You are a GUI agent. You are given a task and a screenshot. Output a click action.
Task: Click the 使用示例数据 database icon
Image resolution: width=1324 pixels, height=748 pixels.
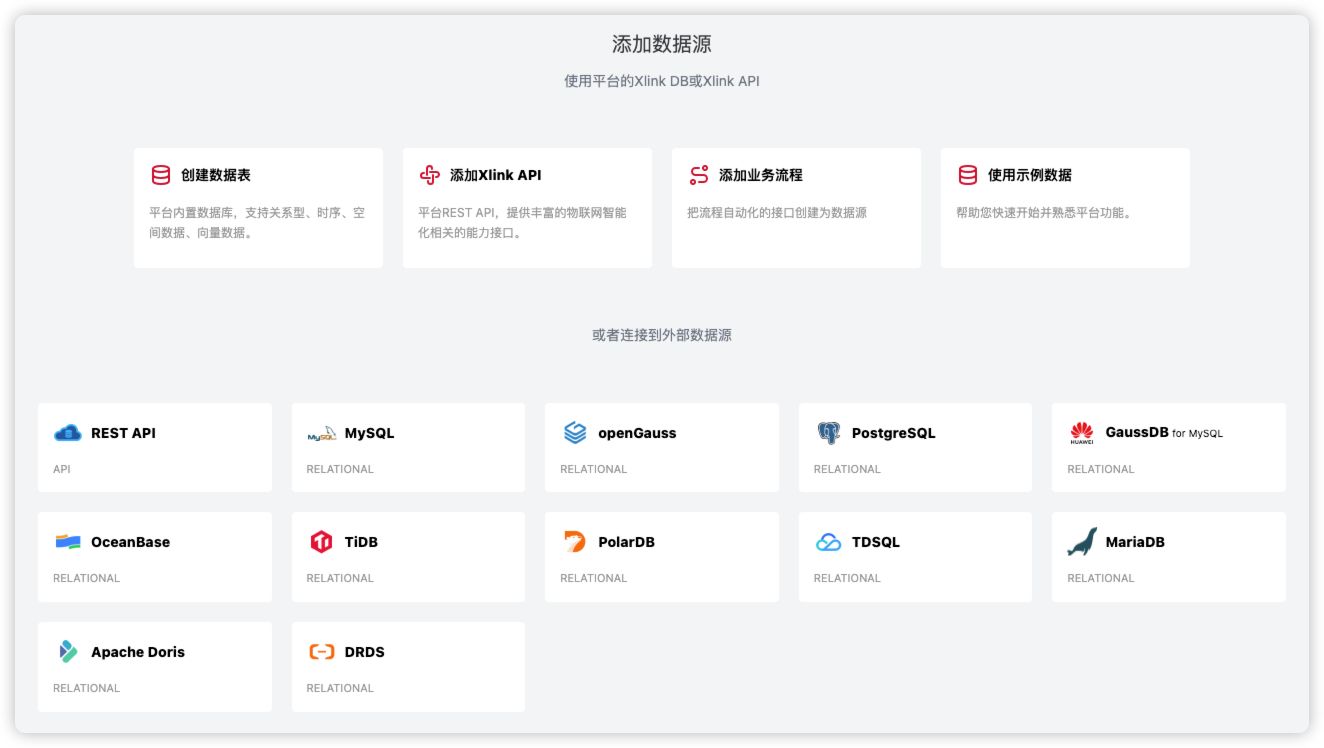click(968, 175)
